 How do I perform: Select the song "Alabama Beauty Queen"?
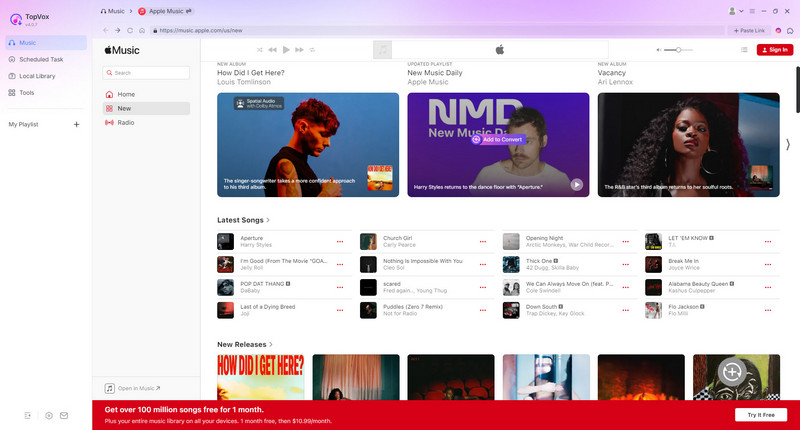[698, 284]
